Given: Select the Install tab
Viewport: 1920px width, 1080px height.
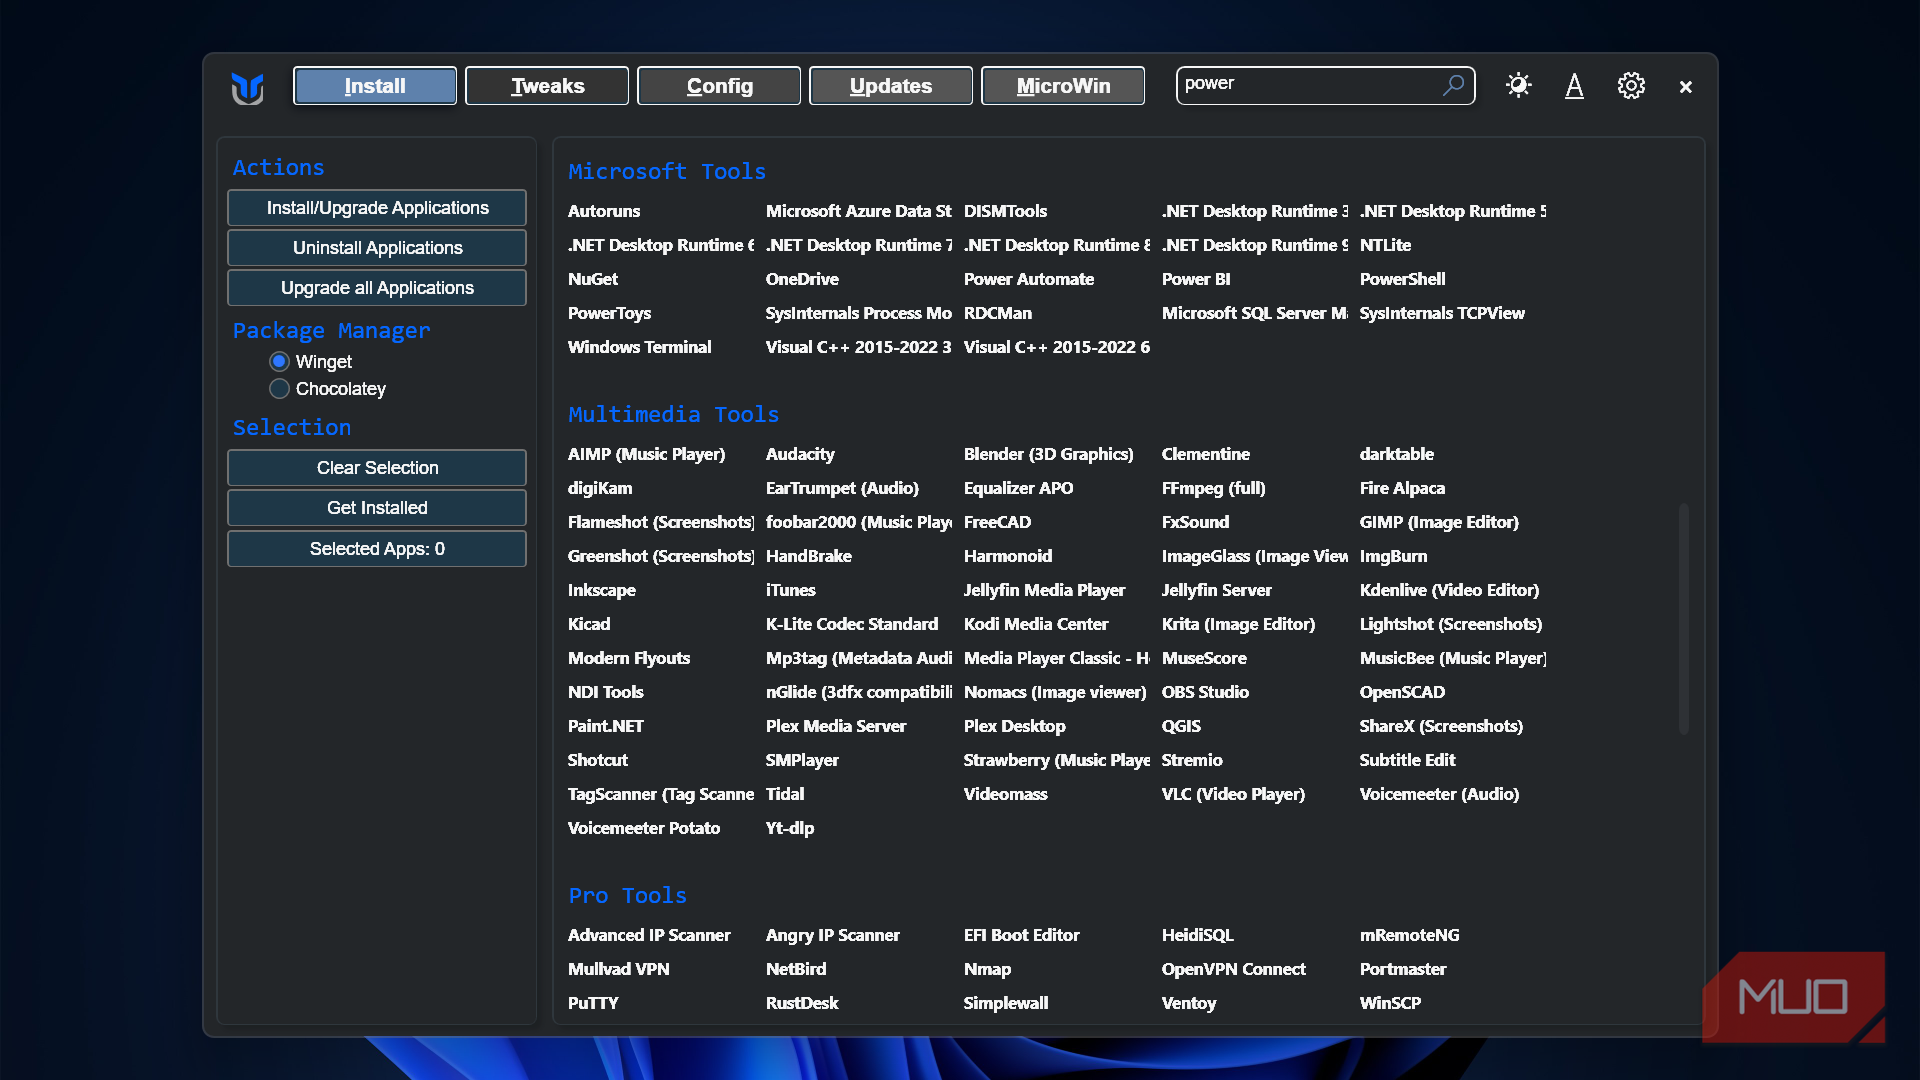Looking at the screenshot, I should click(x=375, y=86).
